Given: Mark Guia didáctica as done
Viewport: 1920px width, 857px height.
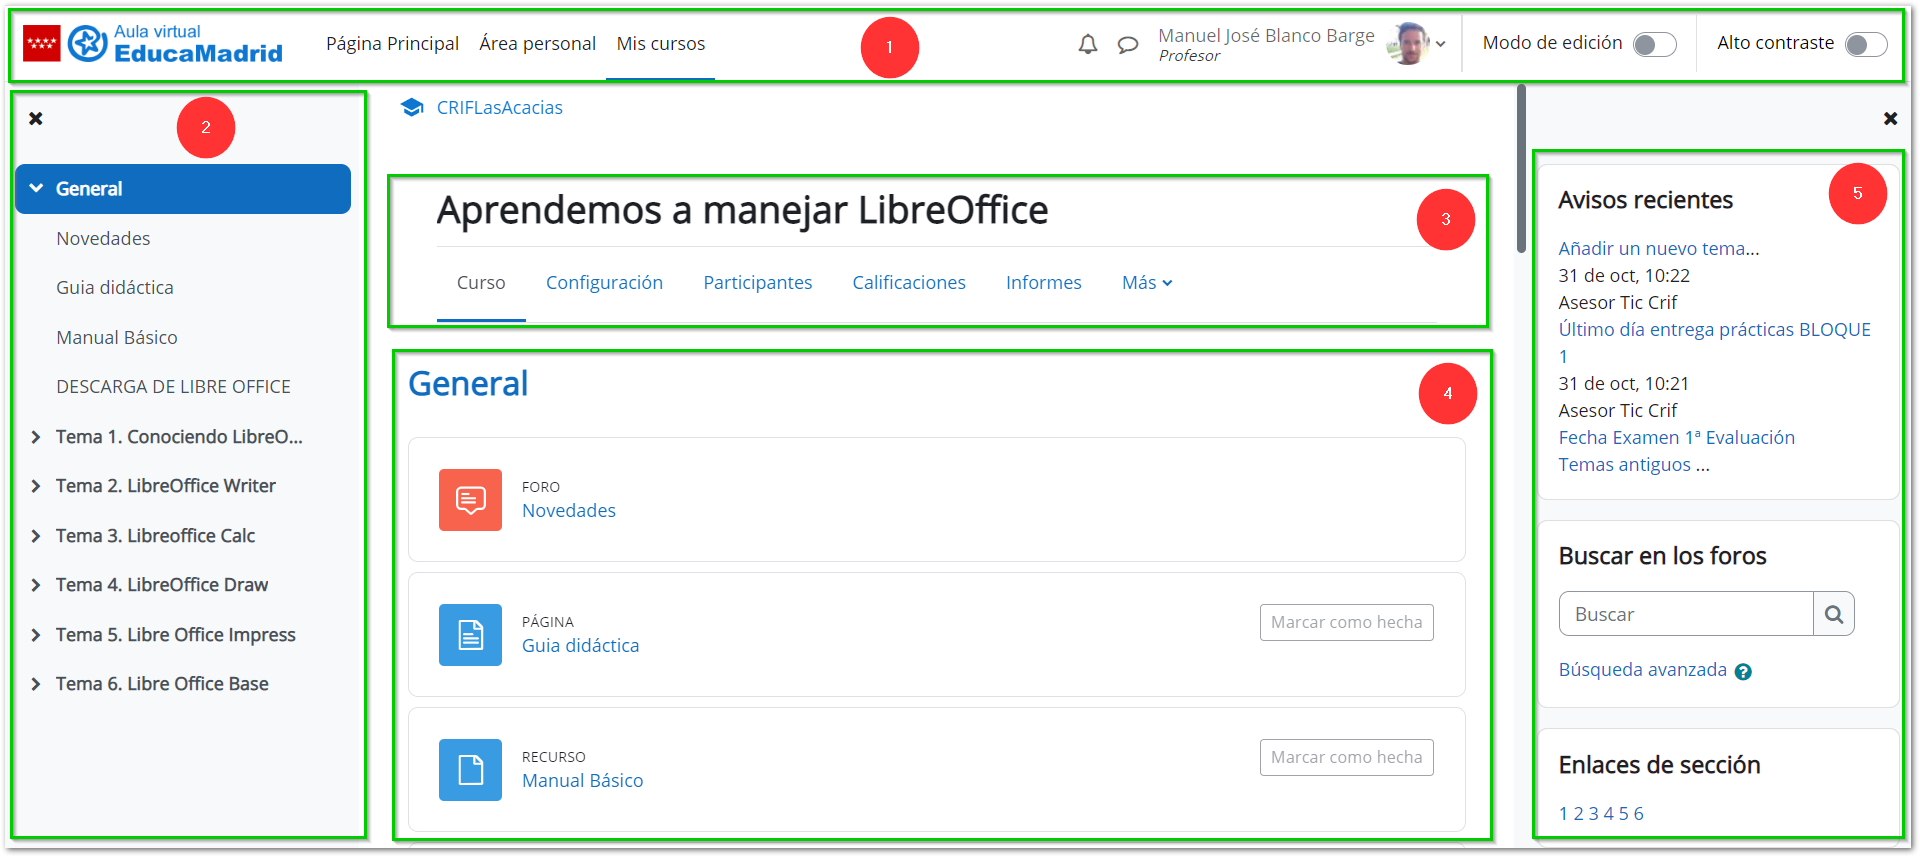Looking at the screenshot, I should pyautogui.click(x=1346, y=622).
